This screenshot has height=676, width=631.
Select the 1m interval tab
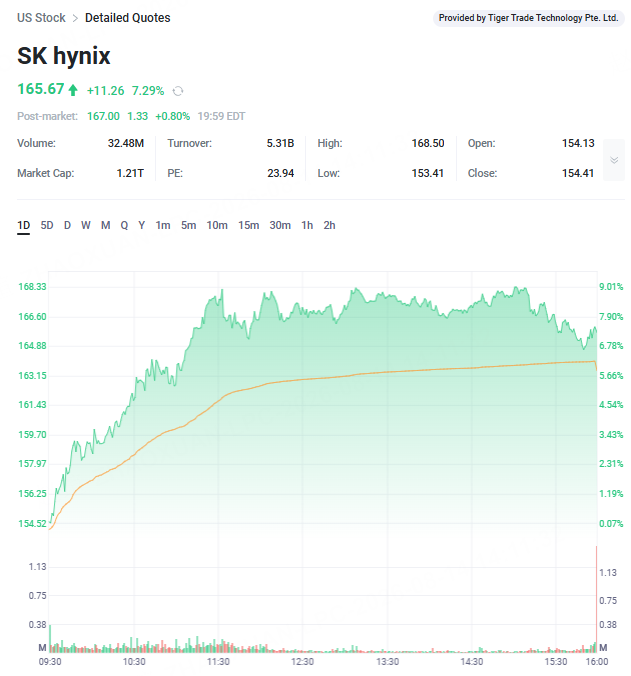pos(163,225)
